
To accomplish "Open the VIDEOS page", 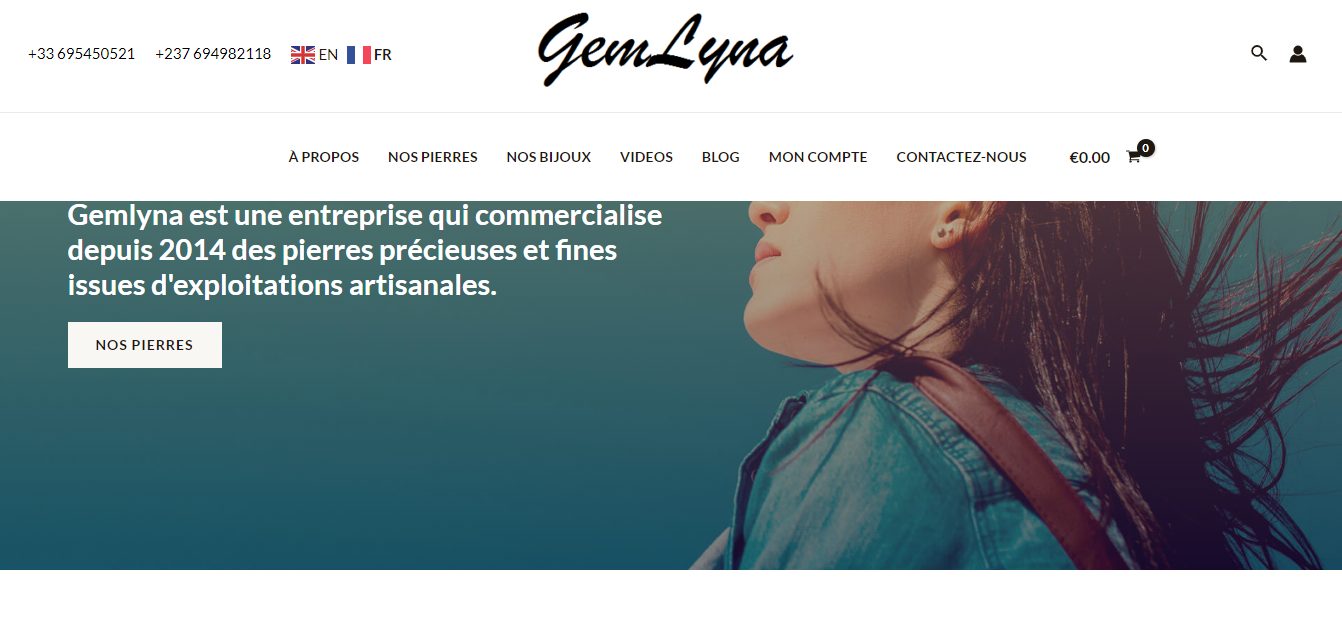I will (x=646, y=157).
